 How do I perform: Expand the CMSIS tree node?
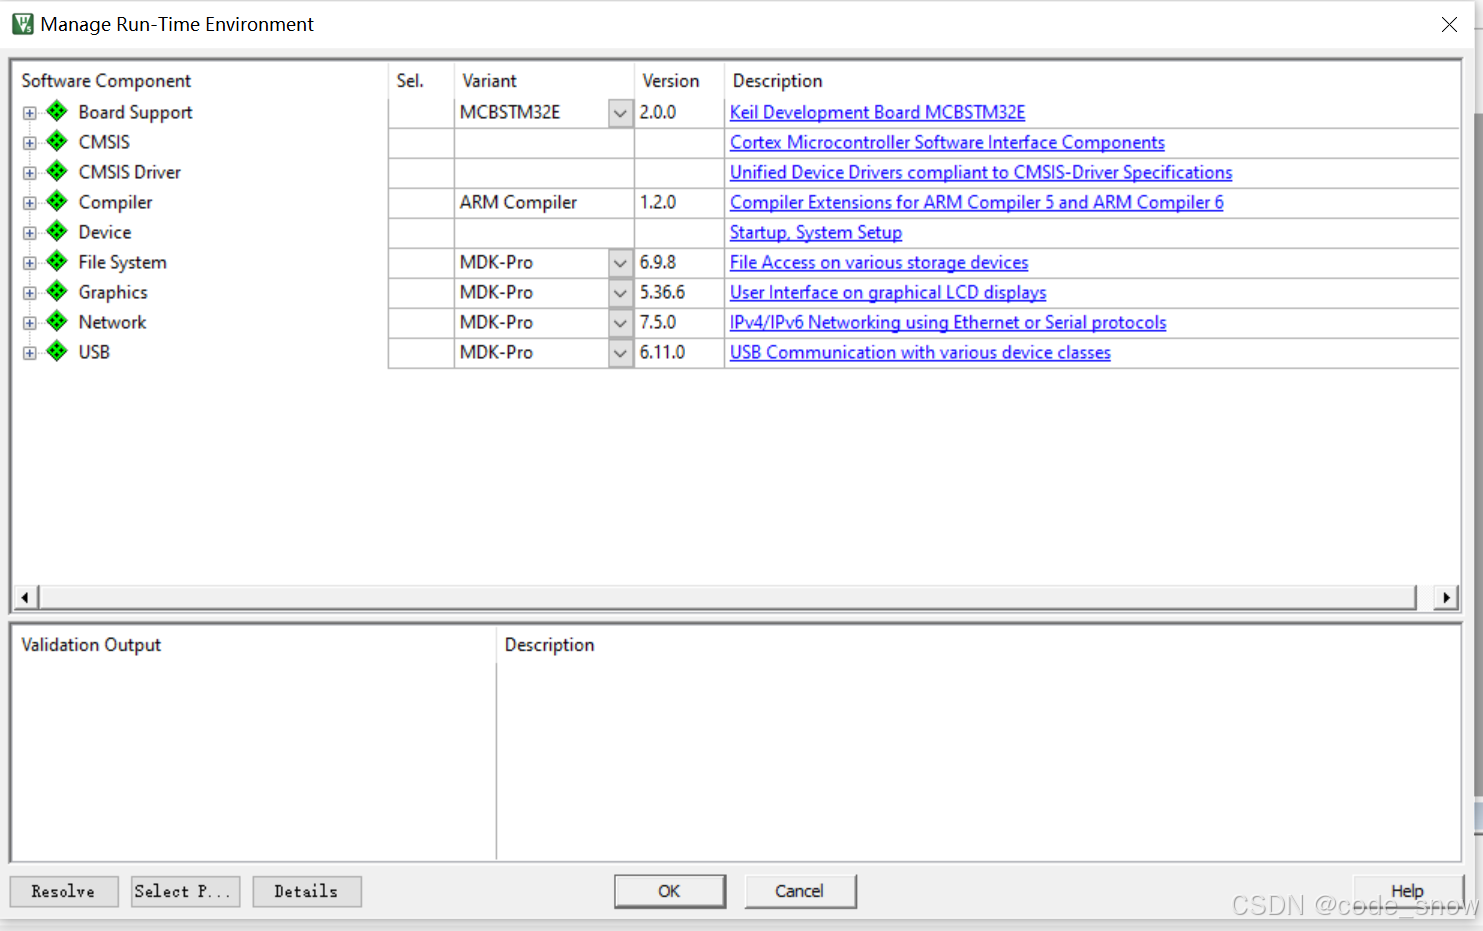point(30,143)
